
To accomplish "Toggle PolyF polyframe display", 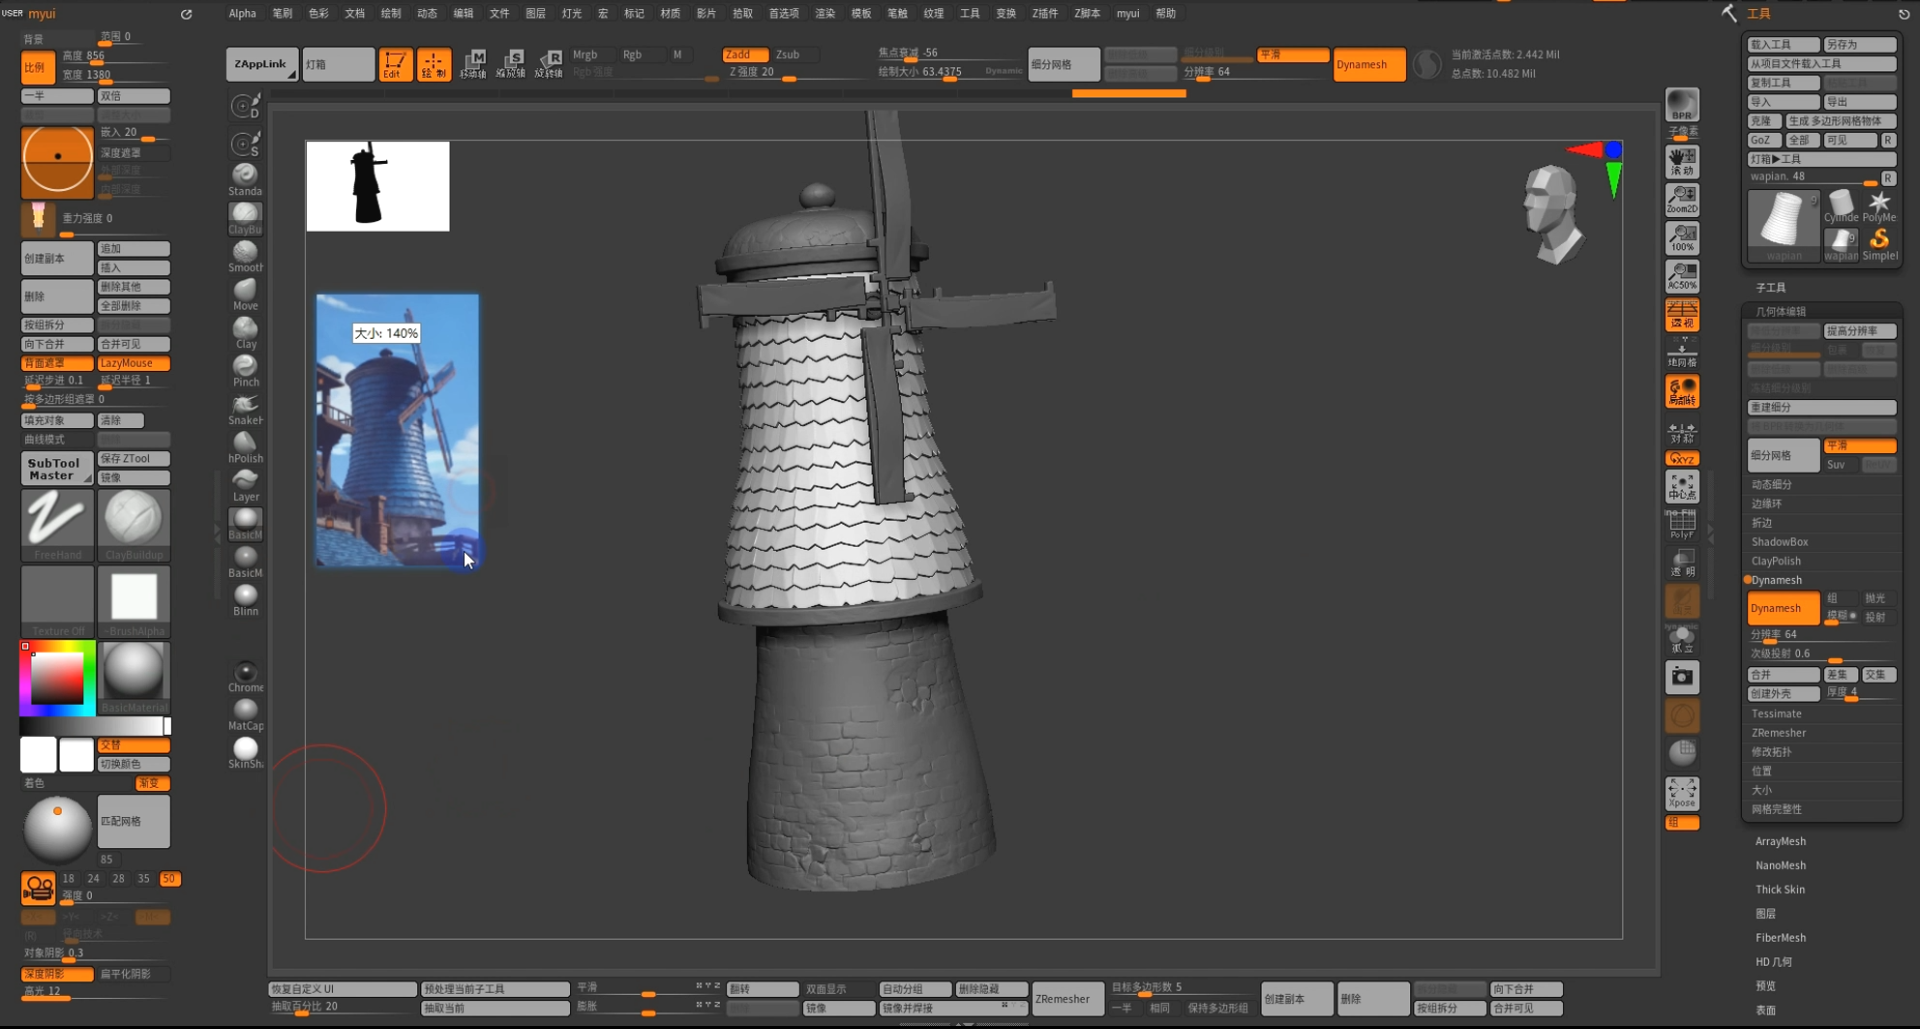I will coord(1682,524).
